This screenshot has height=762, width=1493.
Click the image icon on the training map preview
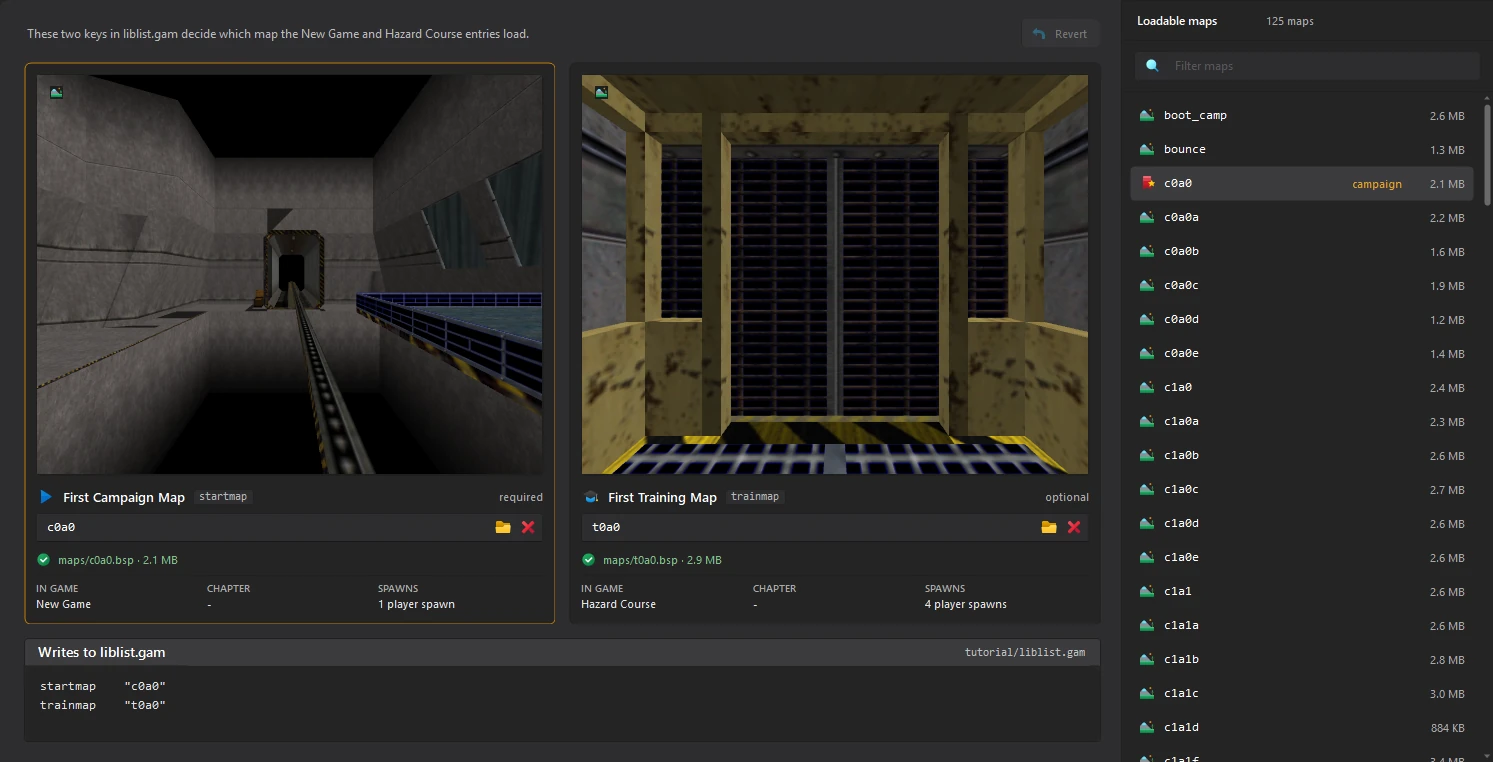[x=601, y=92]
